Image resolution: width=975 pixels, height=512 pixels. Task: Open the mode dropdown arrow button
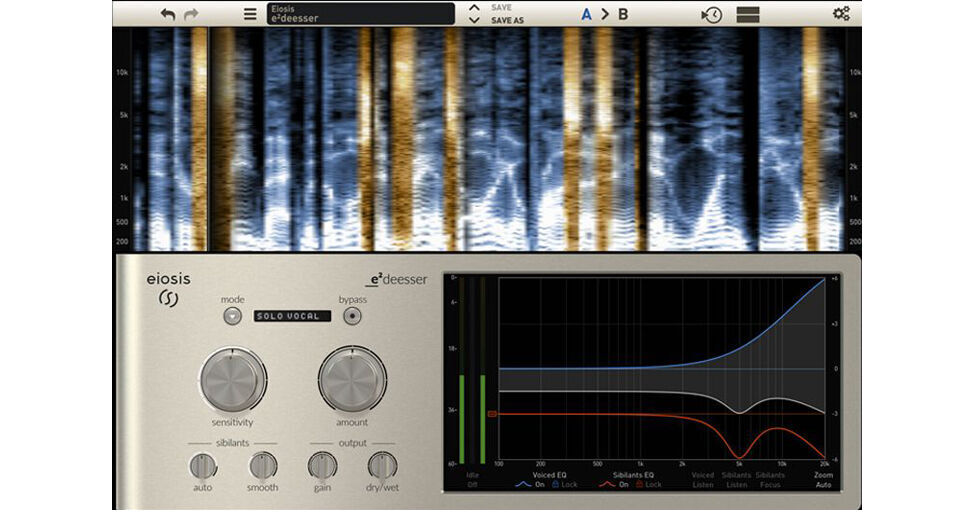coord(233,316)
